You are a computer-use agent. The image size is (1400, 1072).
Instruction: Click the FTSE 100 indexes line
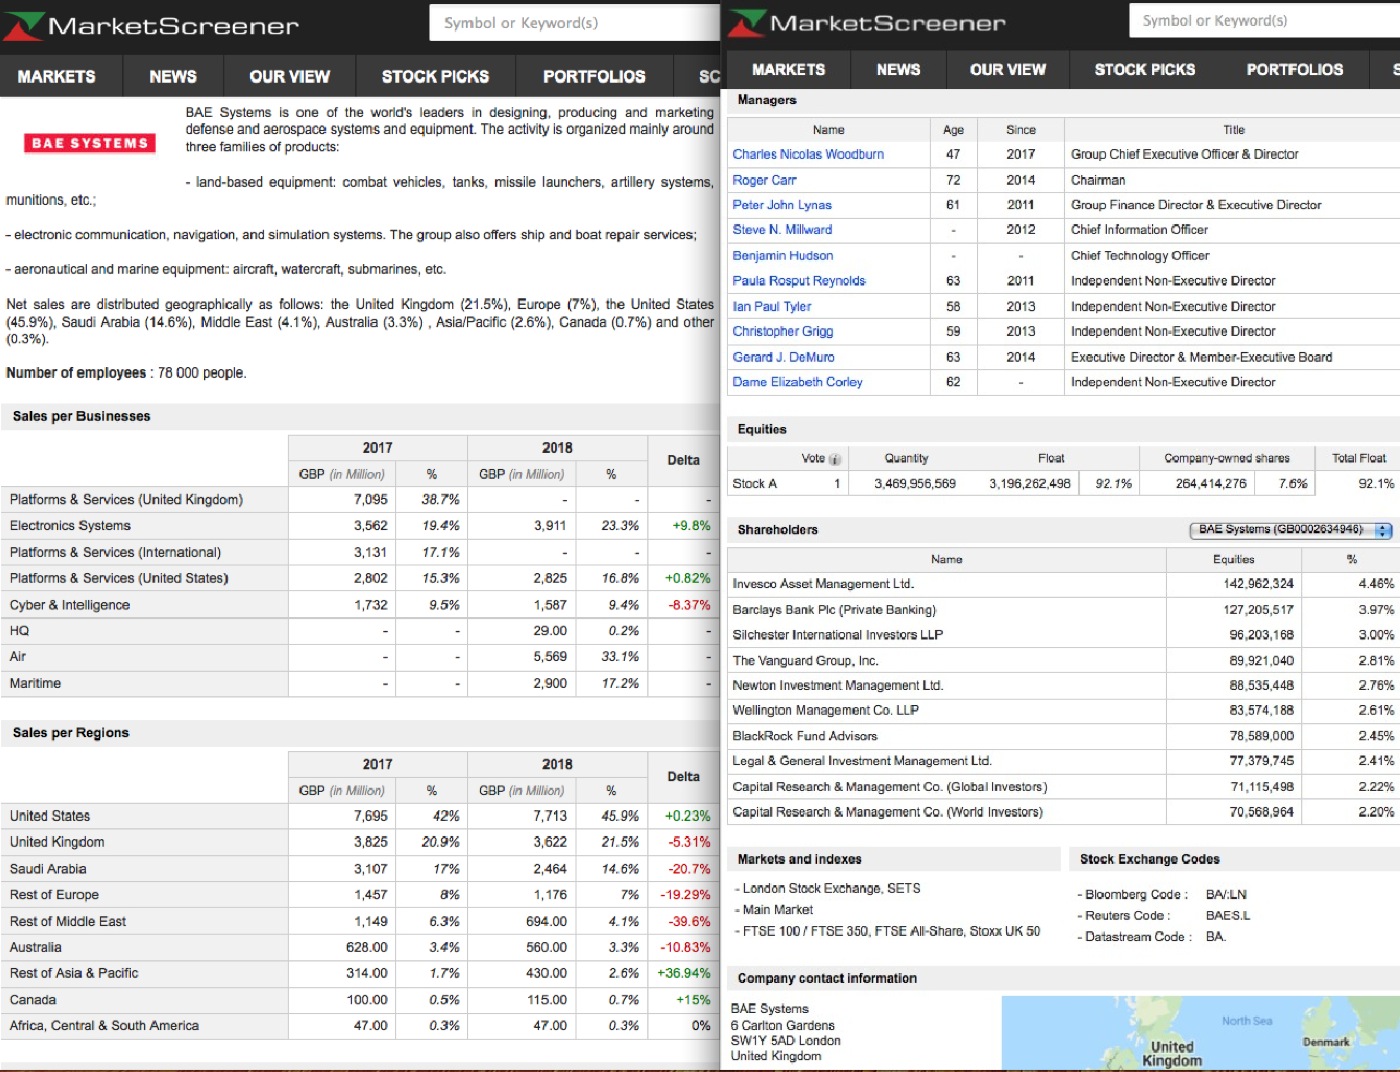click(x=890, y=931)
